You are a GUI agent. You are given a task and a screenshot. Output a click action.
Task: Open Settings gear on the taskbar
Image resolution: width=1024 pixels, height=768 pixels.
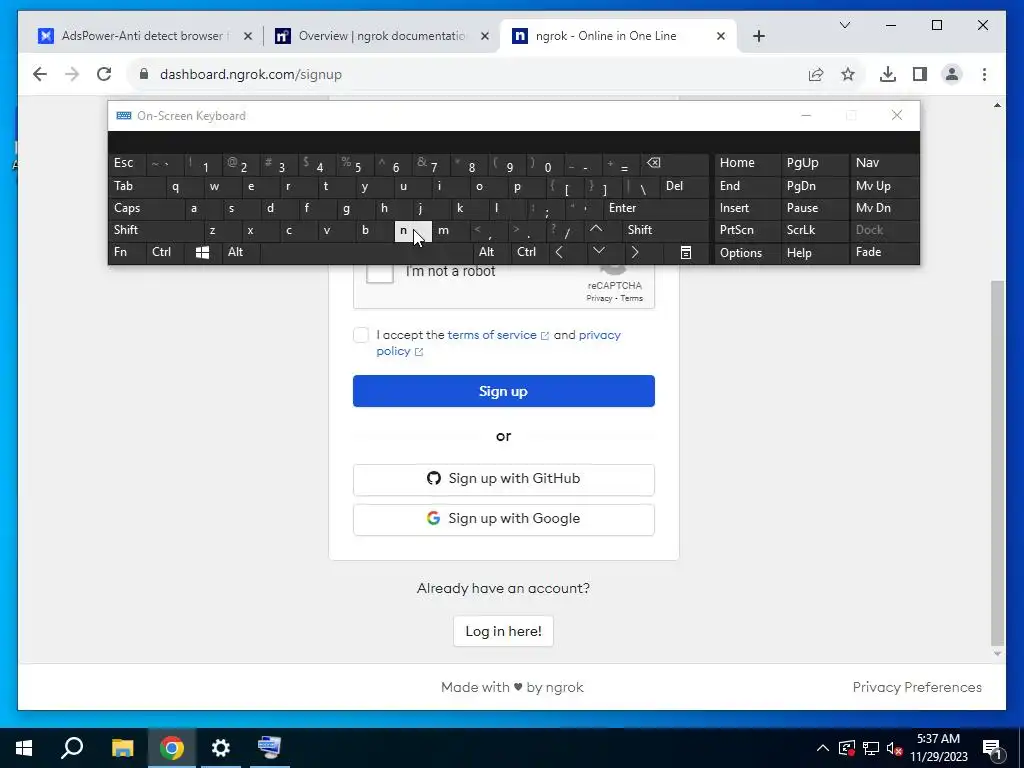pyautogui.click(x=221, y=748)
